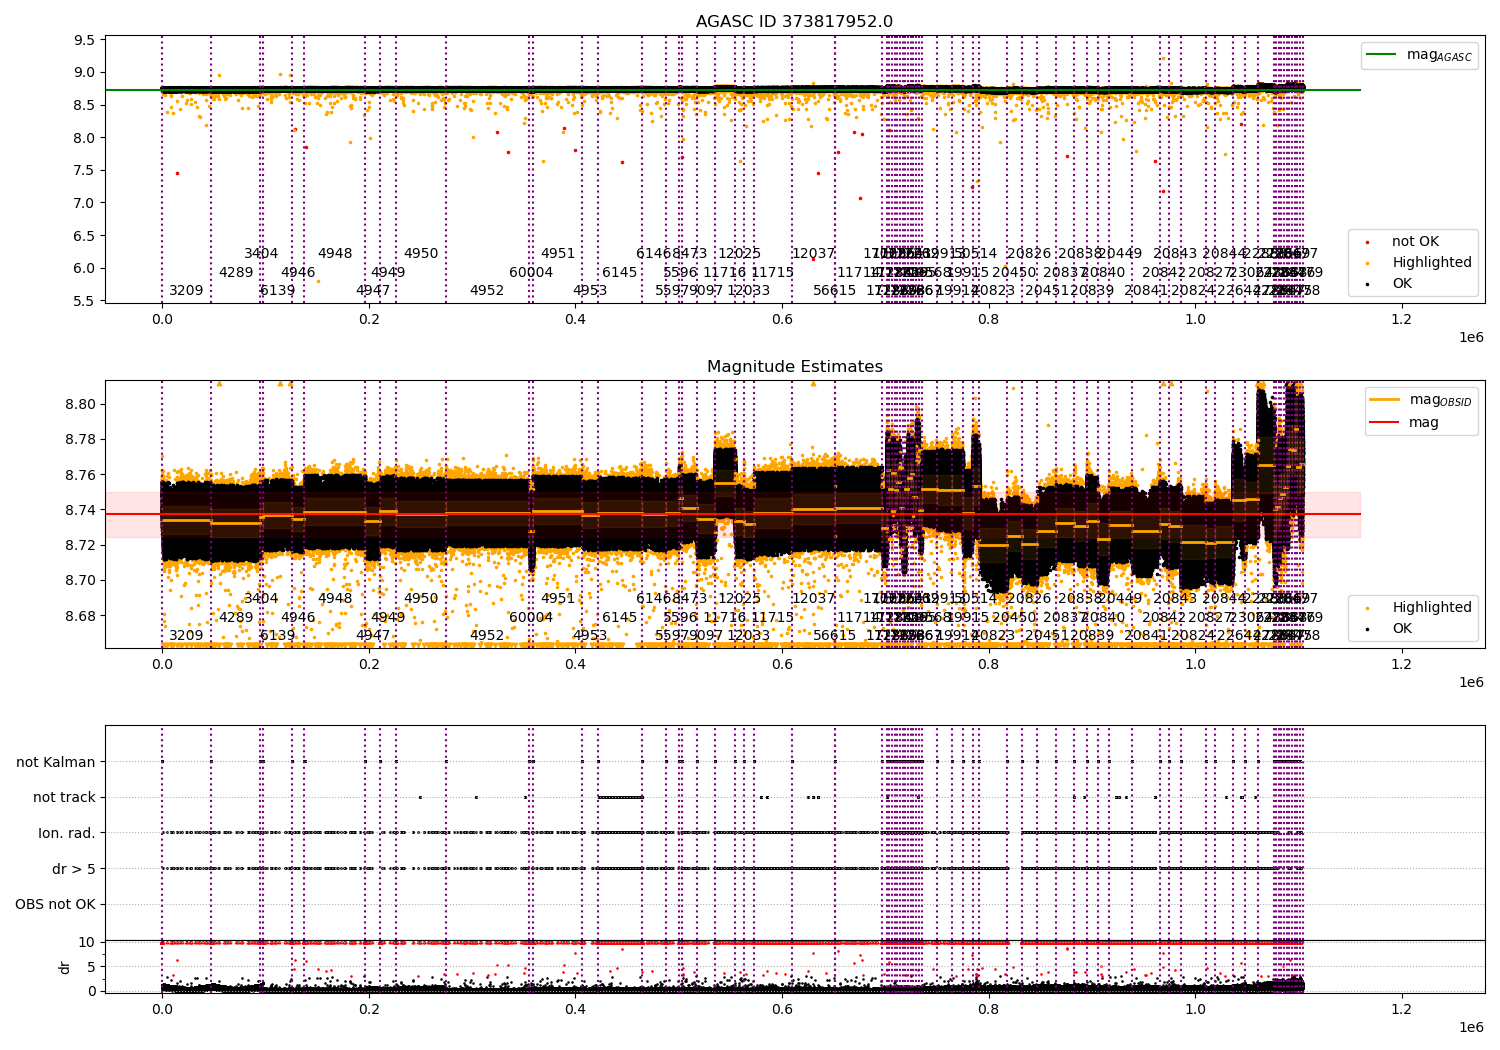Image resolution: width=1500 pixels, height=1050 pixels.
Task: Select the mag AGASC legend entry in top plot
Action: (x=1419, y=55)
